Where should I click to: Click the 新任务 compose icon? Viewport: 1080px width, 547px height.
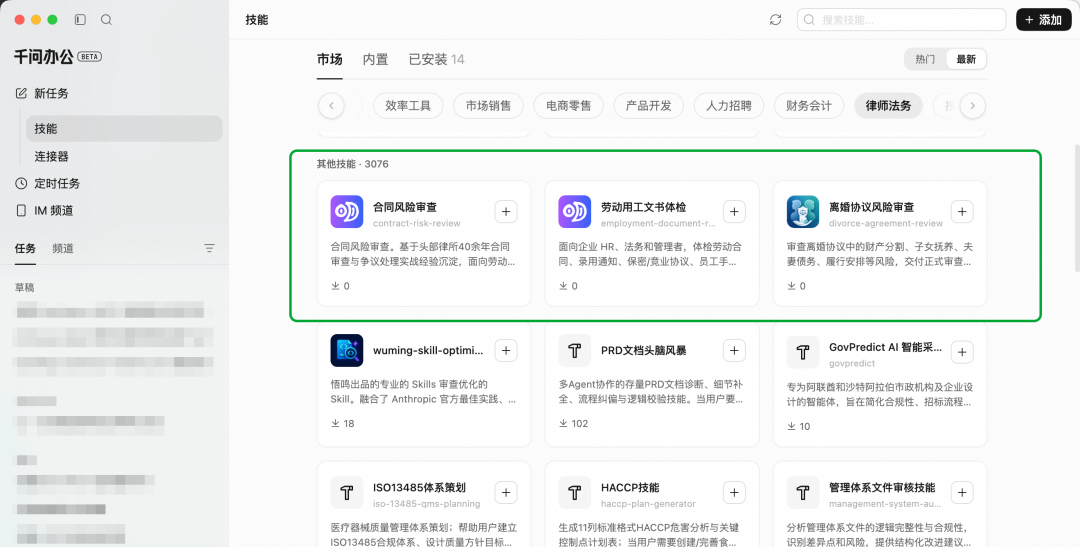[21, 93]
